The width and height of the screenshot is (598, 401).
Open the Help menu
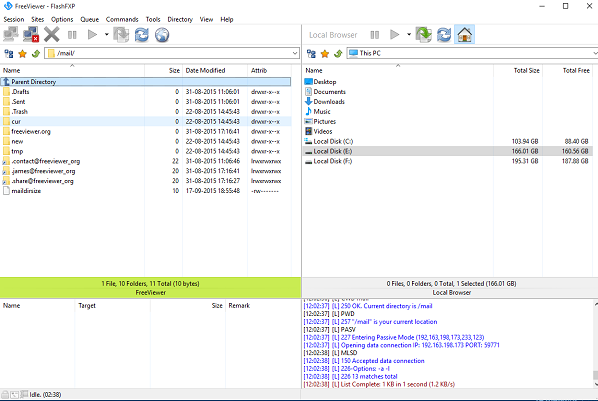(x=227, y=19)
